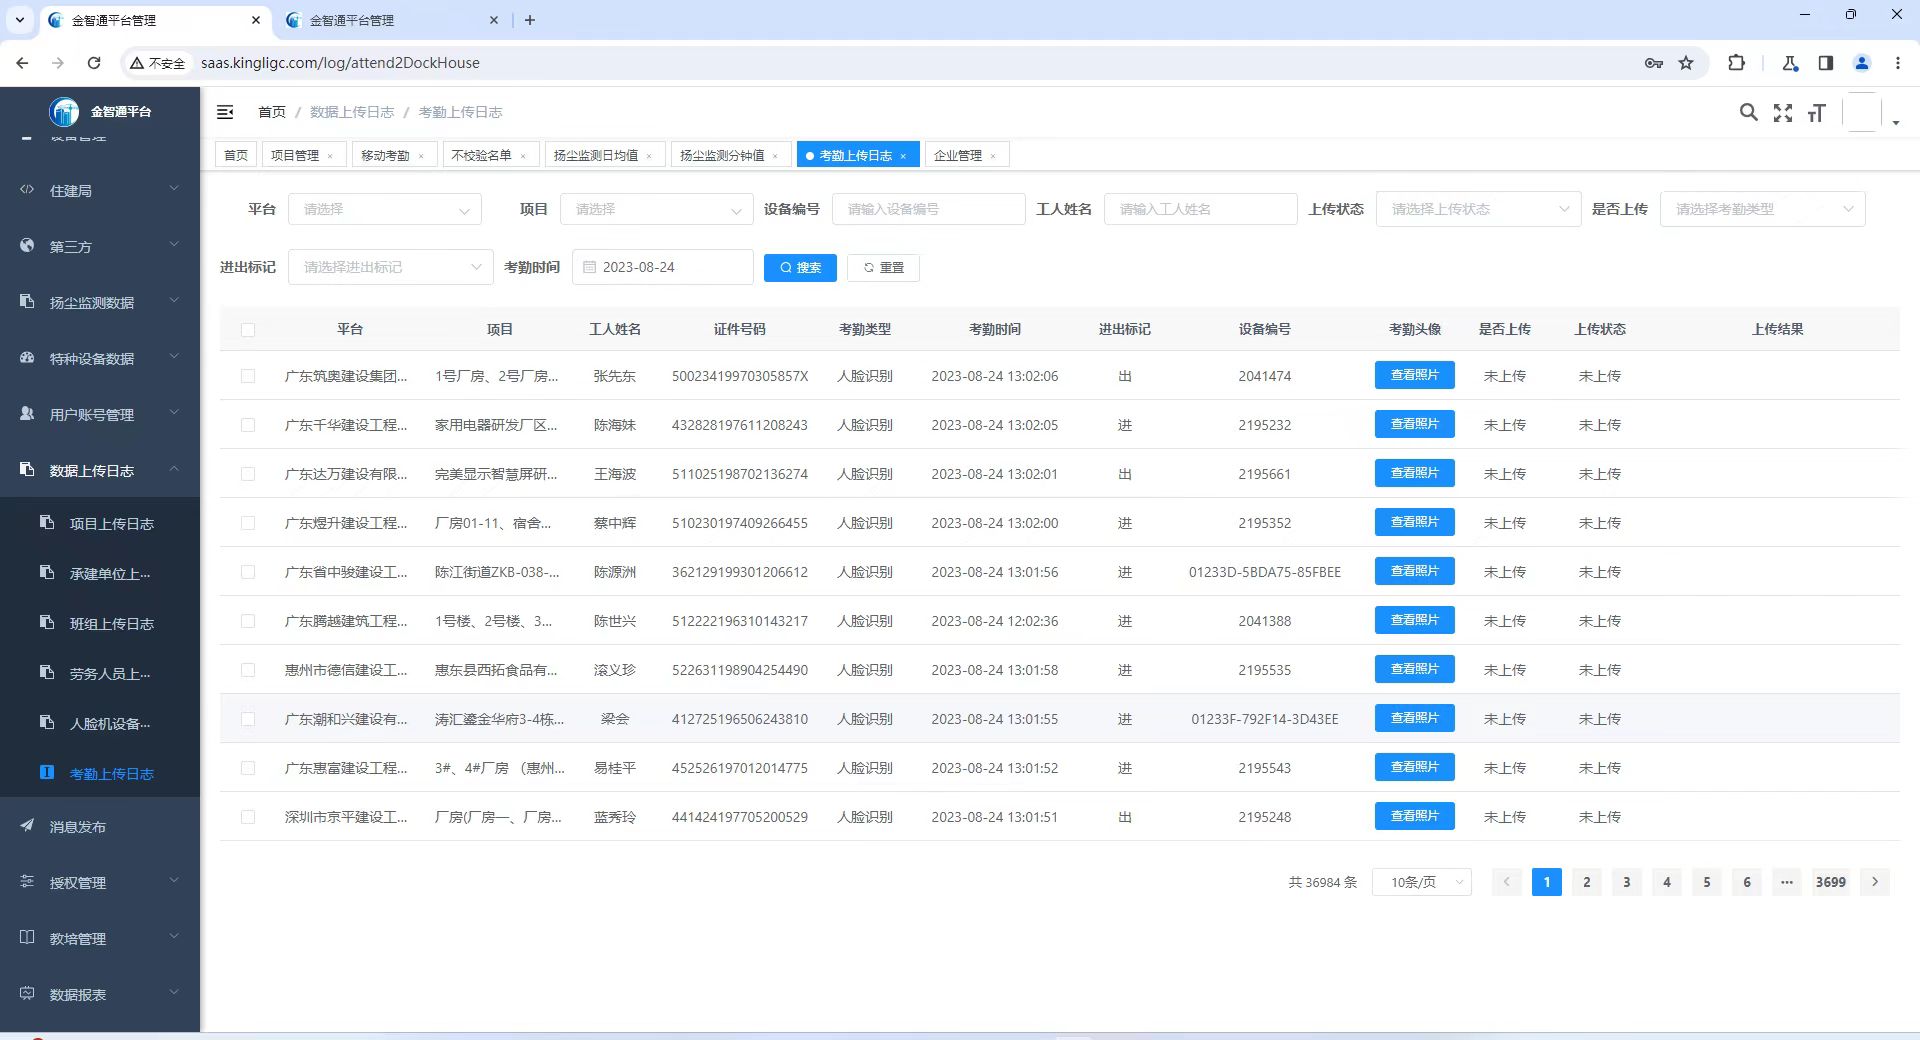
Task: Open the header search magnifier icon
Action: [1748, 112]
